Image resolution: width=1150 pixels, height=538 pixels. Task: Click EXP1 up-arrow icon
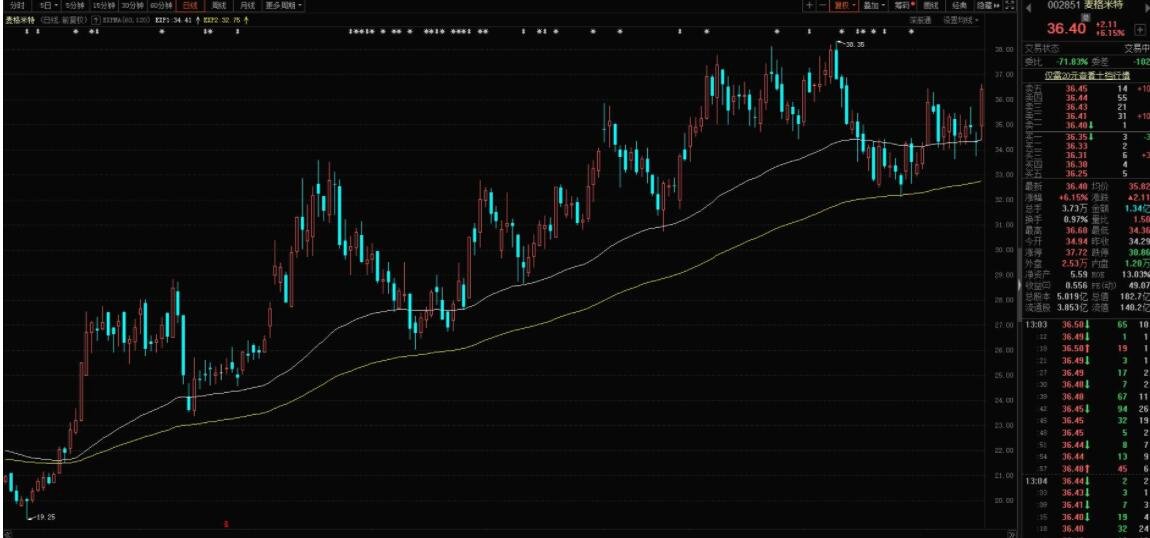pos(198,20)
